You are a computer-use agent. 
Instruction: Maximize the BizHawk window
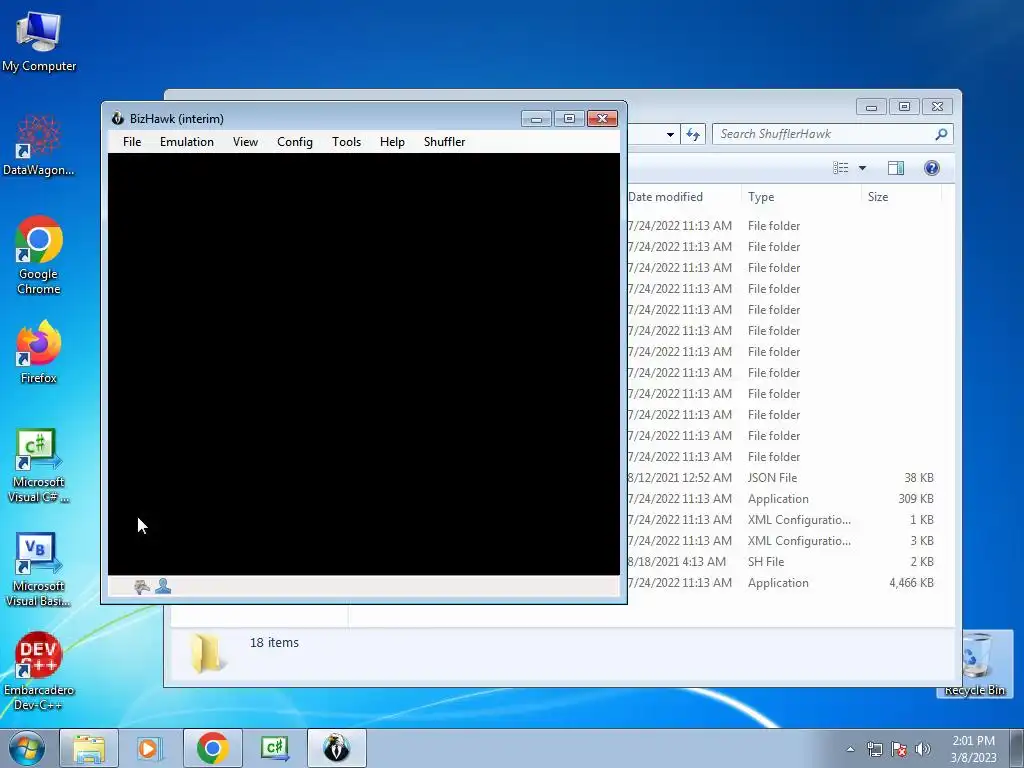pyautogui.click(x=569, y=118)
